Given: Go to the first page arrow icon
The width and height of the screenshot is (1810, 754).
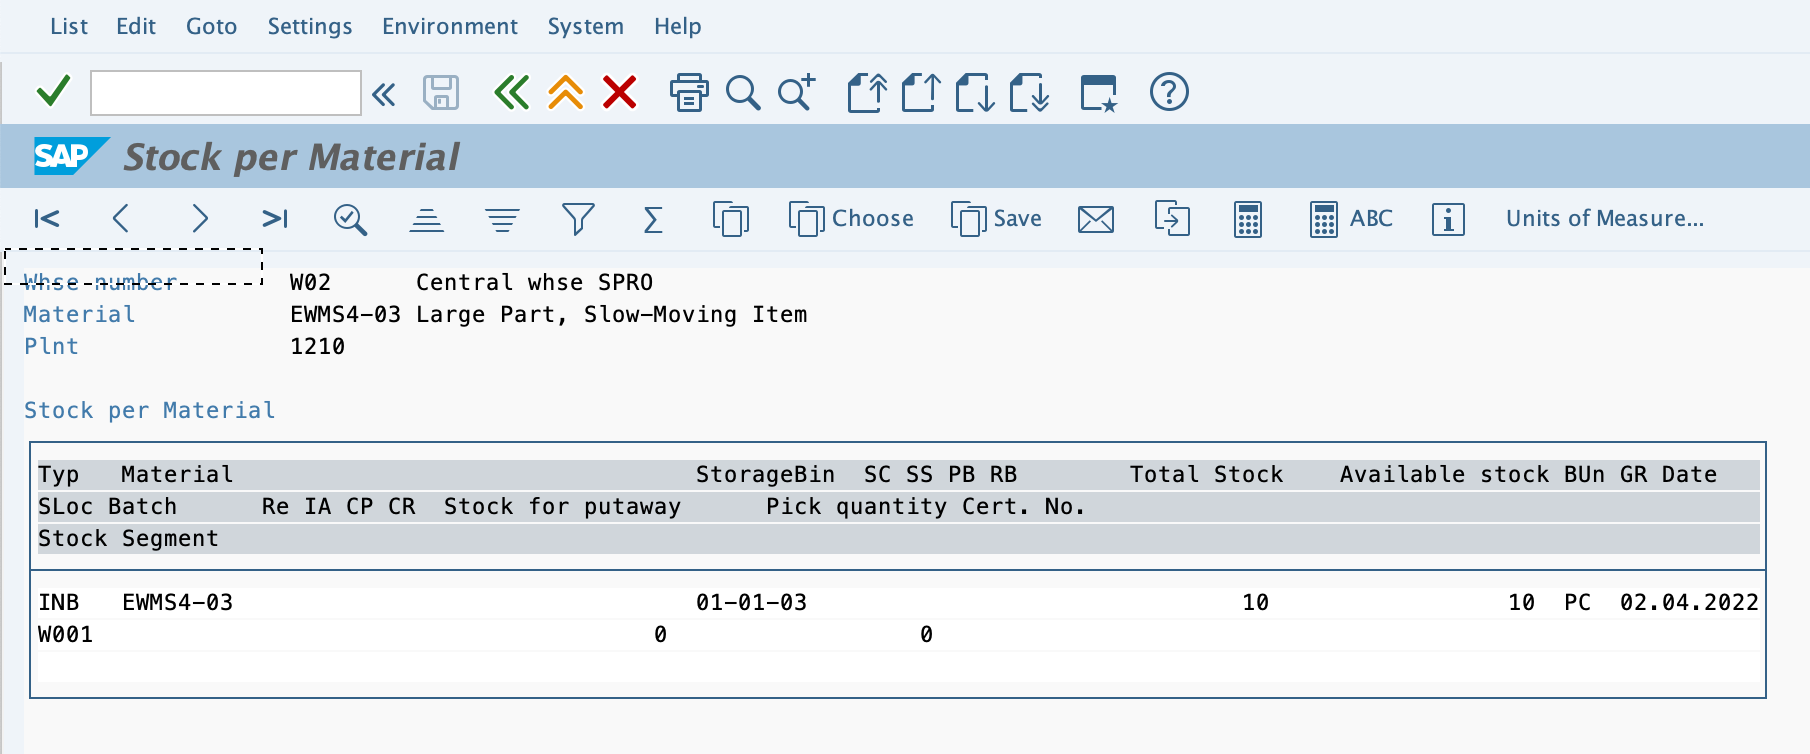Looking at the screenshot, I should tap(47, 219).
